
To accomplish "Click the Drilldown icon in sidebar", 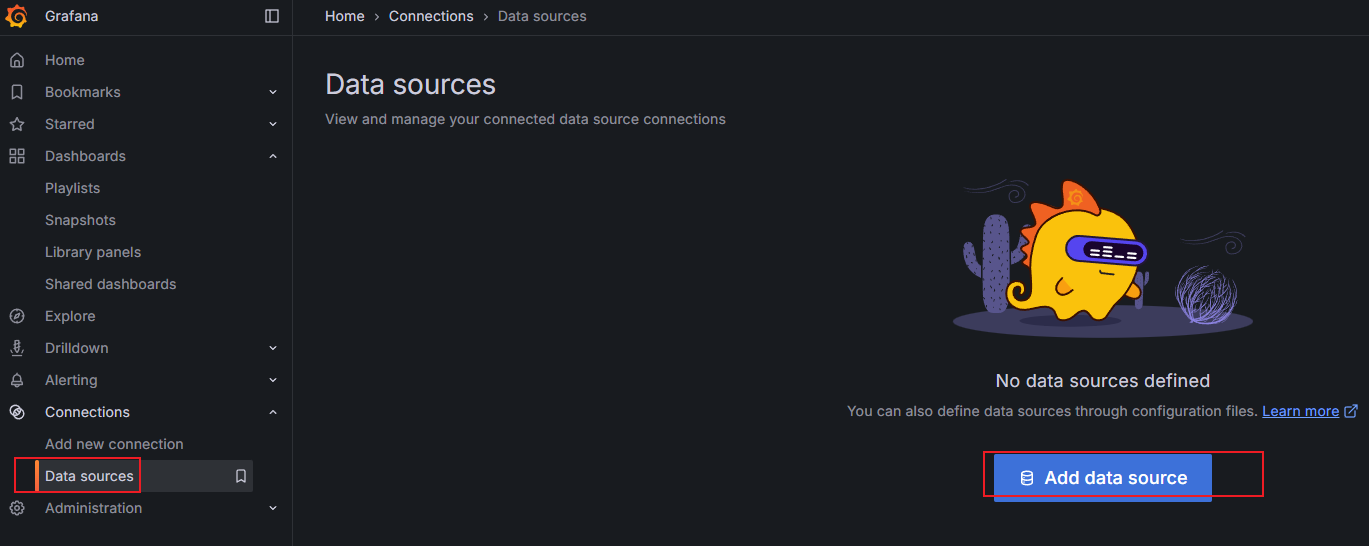I will [x=17, y=348].
